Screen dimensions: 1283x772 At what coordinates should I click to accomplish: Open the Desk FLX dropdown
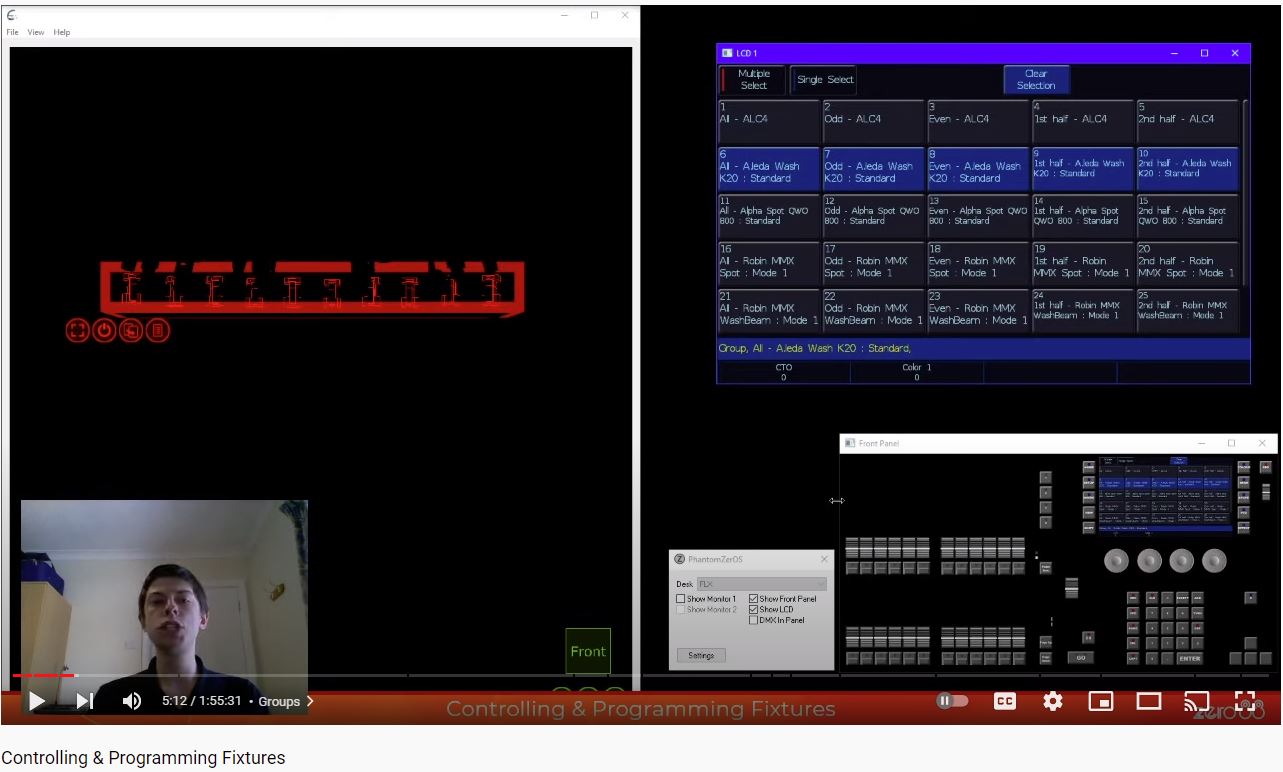point(761,584)
